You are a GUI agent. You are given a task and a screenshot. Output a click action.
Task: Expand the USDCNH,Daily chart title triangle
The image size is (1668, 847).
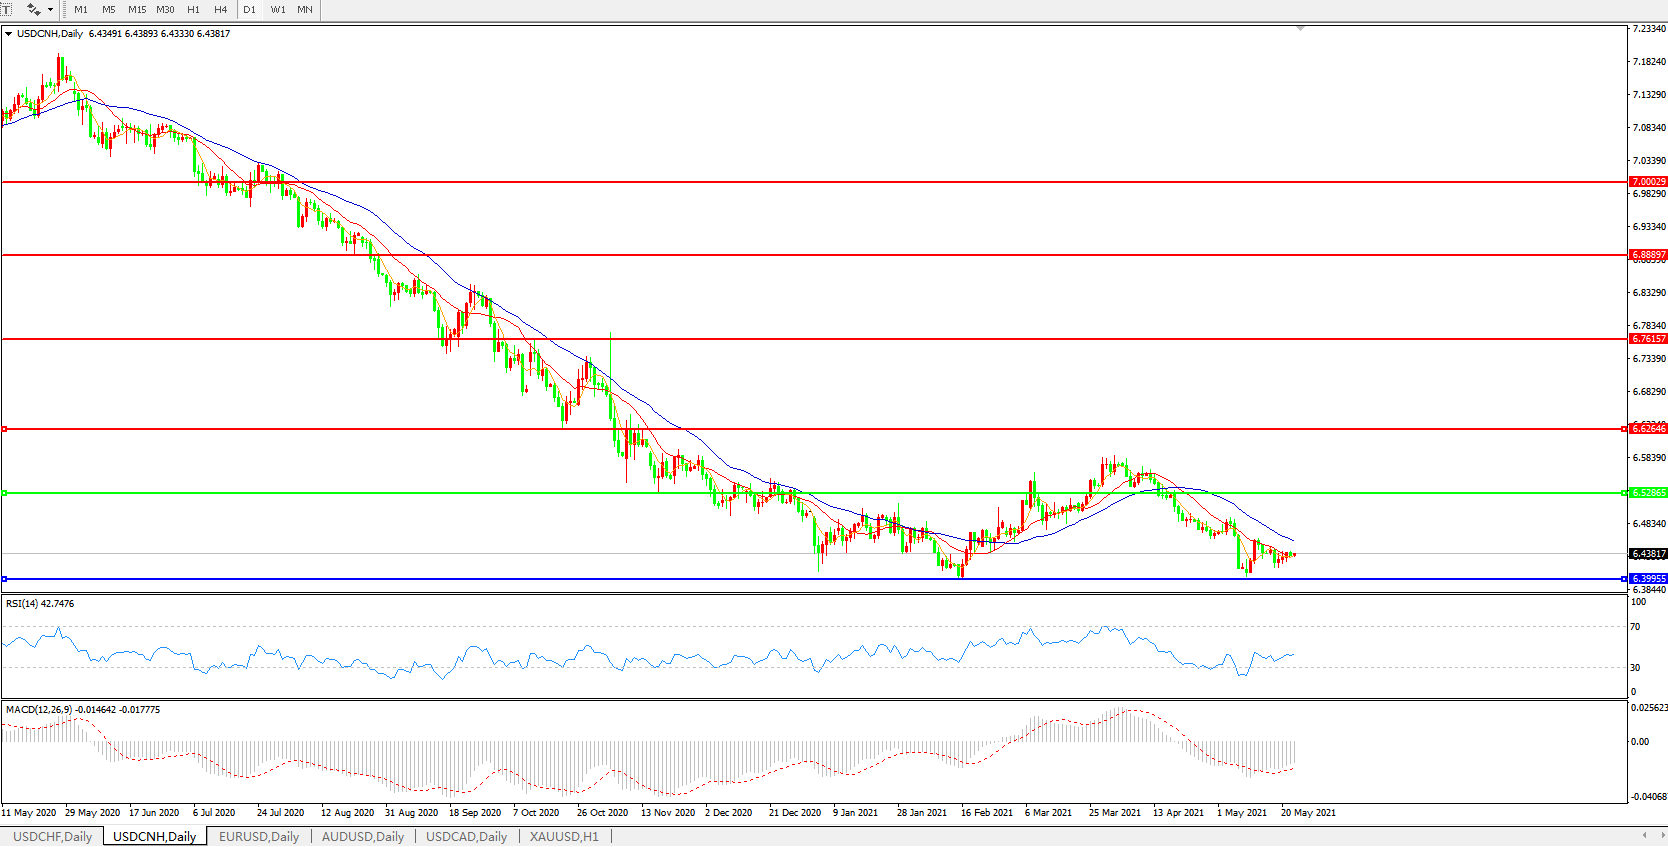click(9, 34)
